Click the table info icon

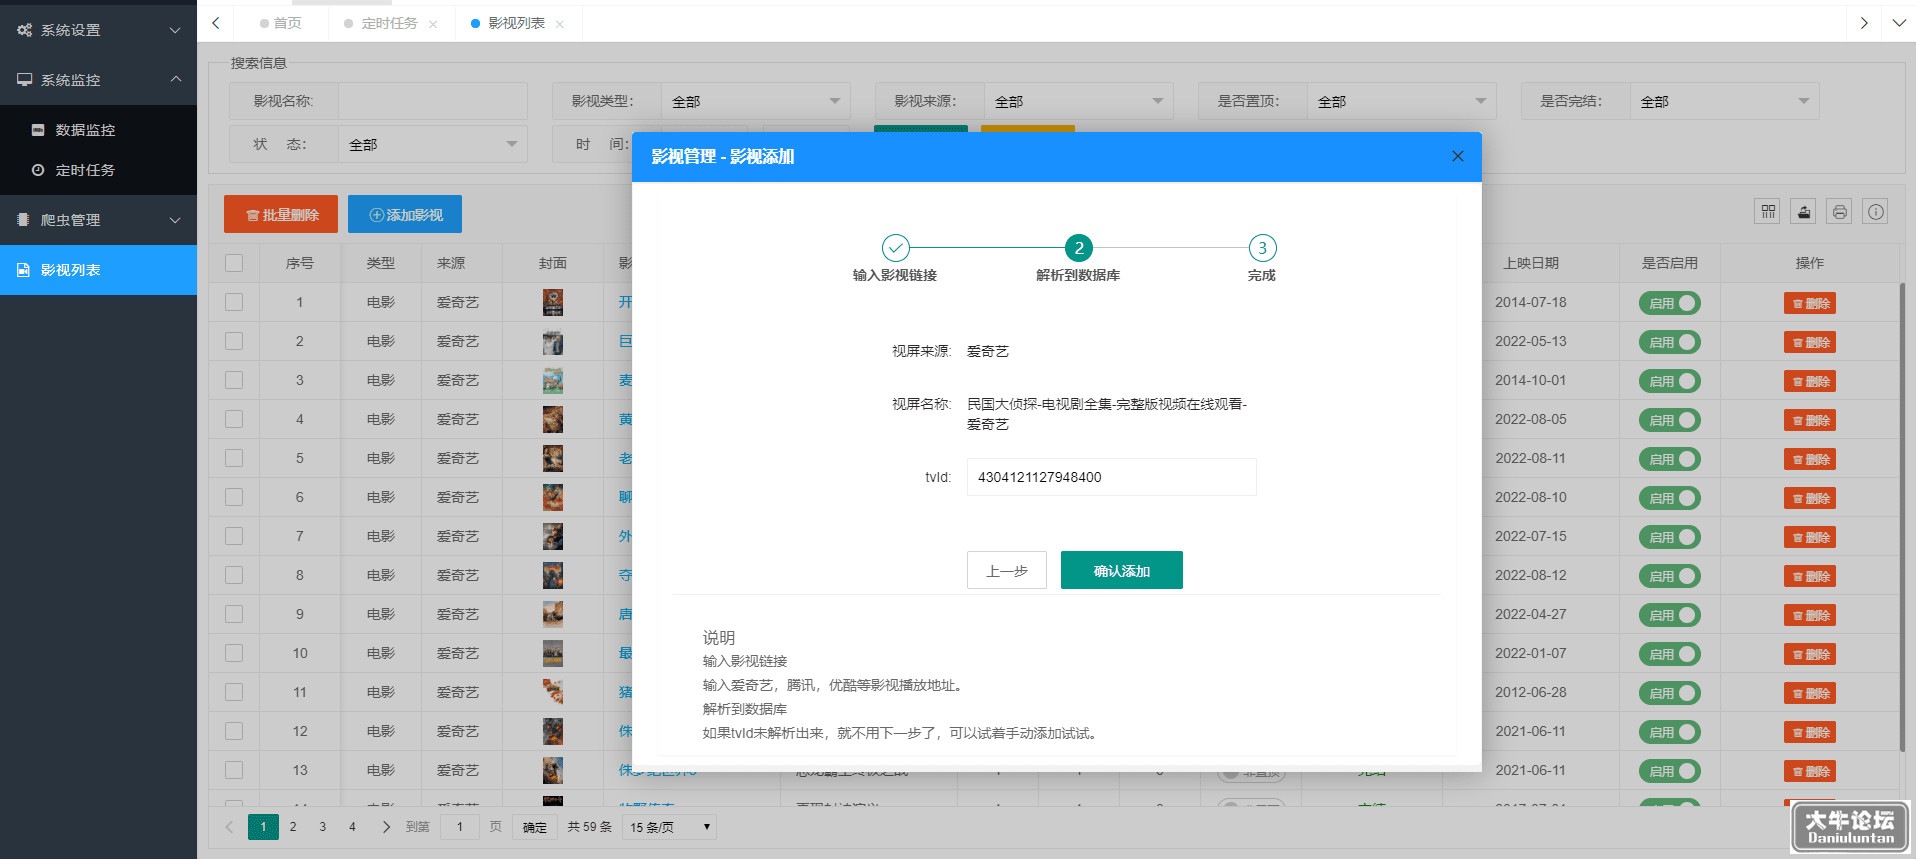[1876, 211]
